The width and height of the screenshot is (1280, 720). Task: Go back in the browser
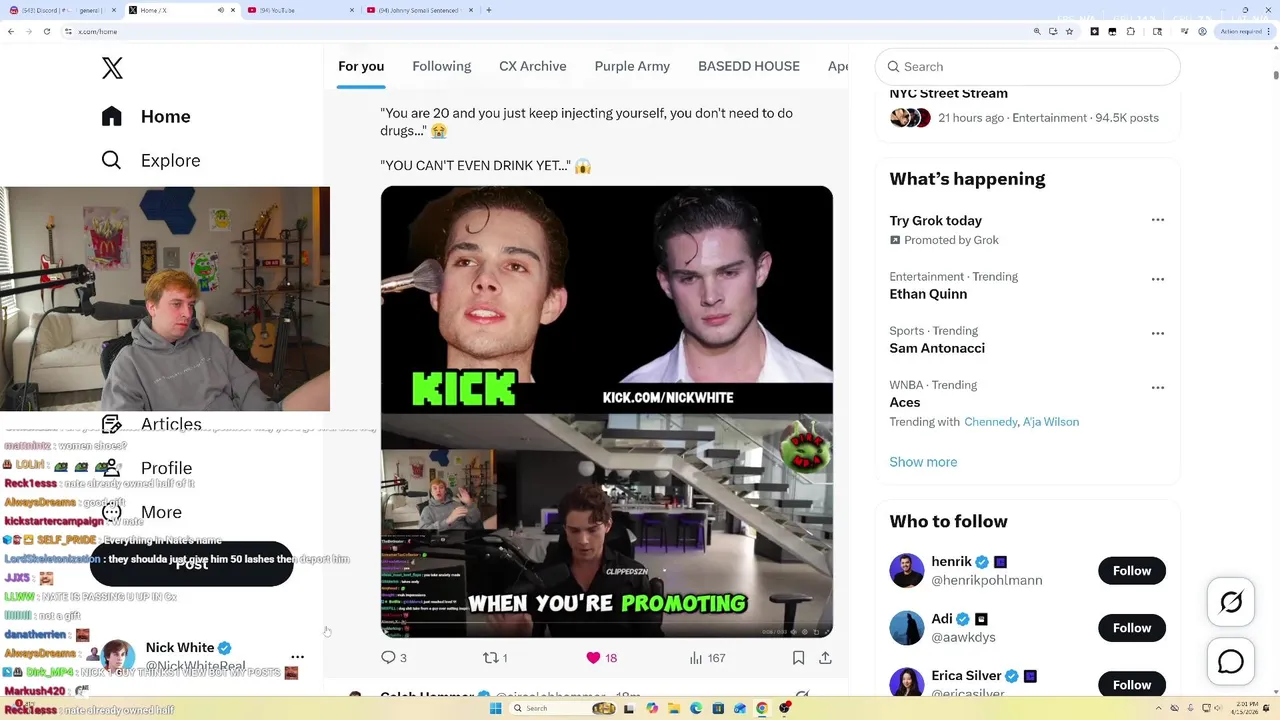[11, 31]
